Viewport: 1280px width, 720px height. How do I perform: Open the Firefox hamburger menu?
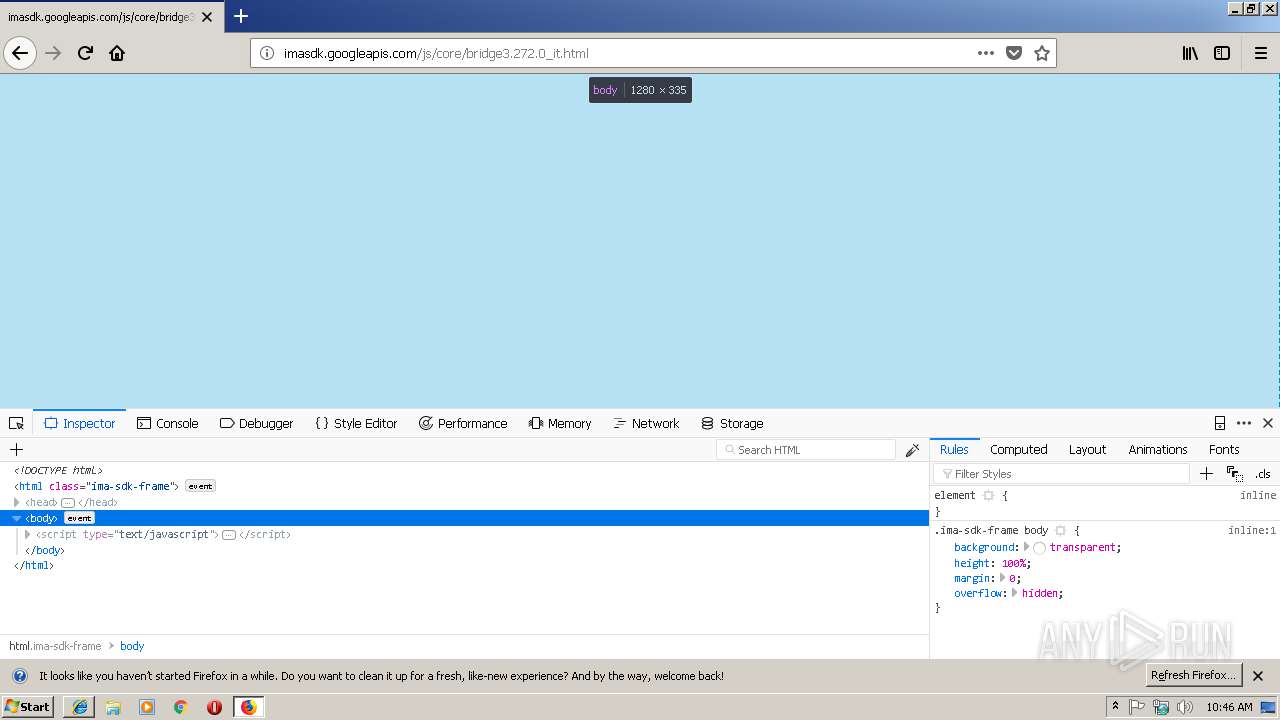click(1261, 53)
